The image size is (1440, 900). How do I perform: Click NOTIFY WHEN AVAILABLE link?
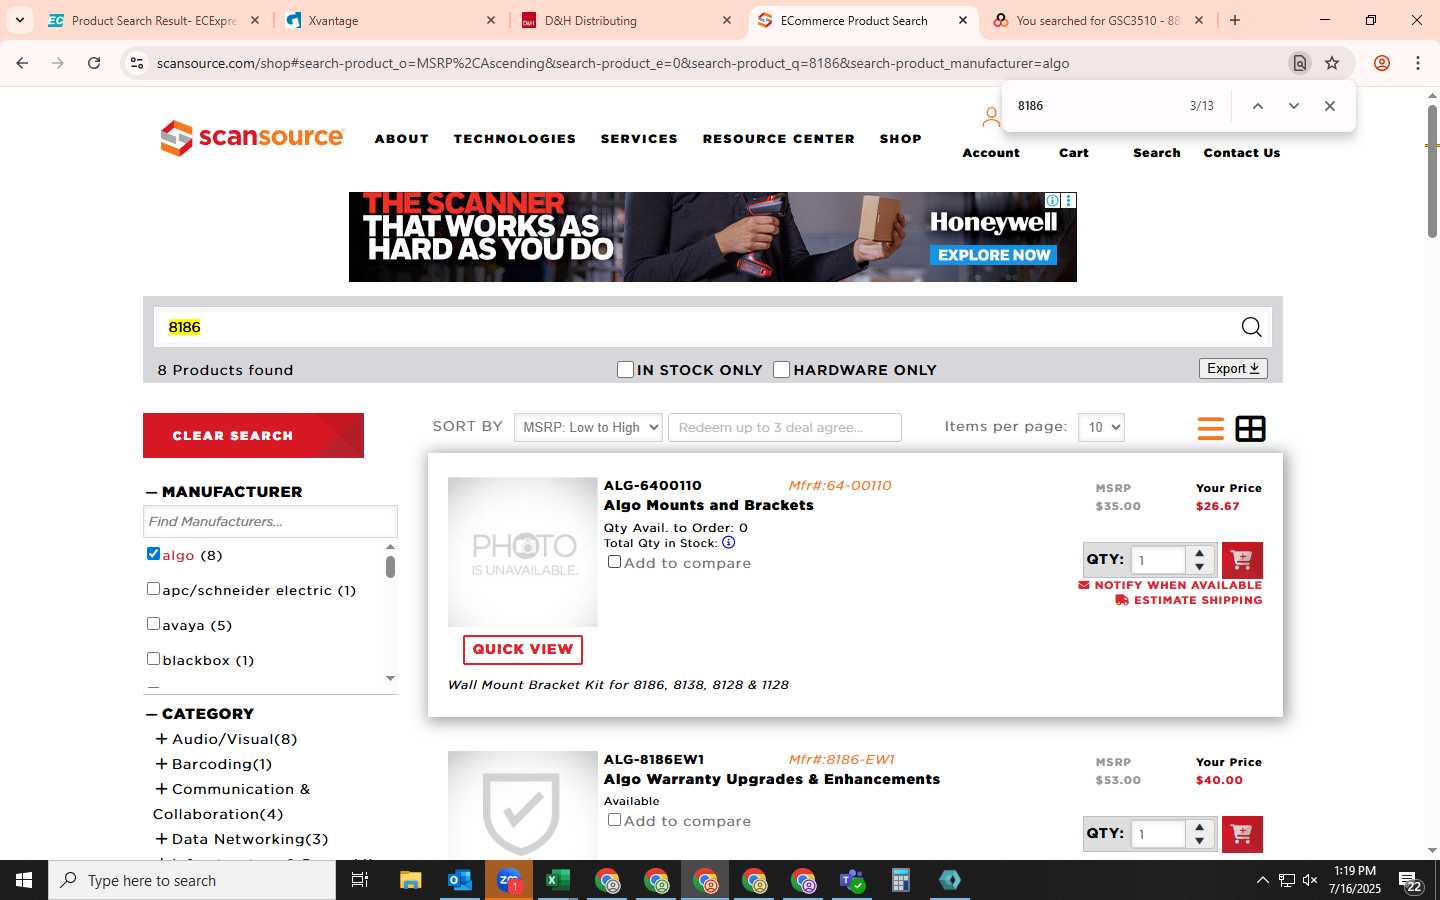coord(1170,585)
